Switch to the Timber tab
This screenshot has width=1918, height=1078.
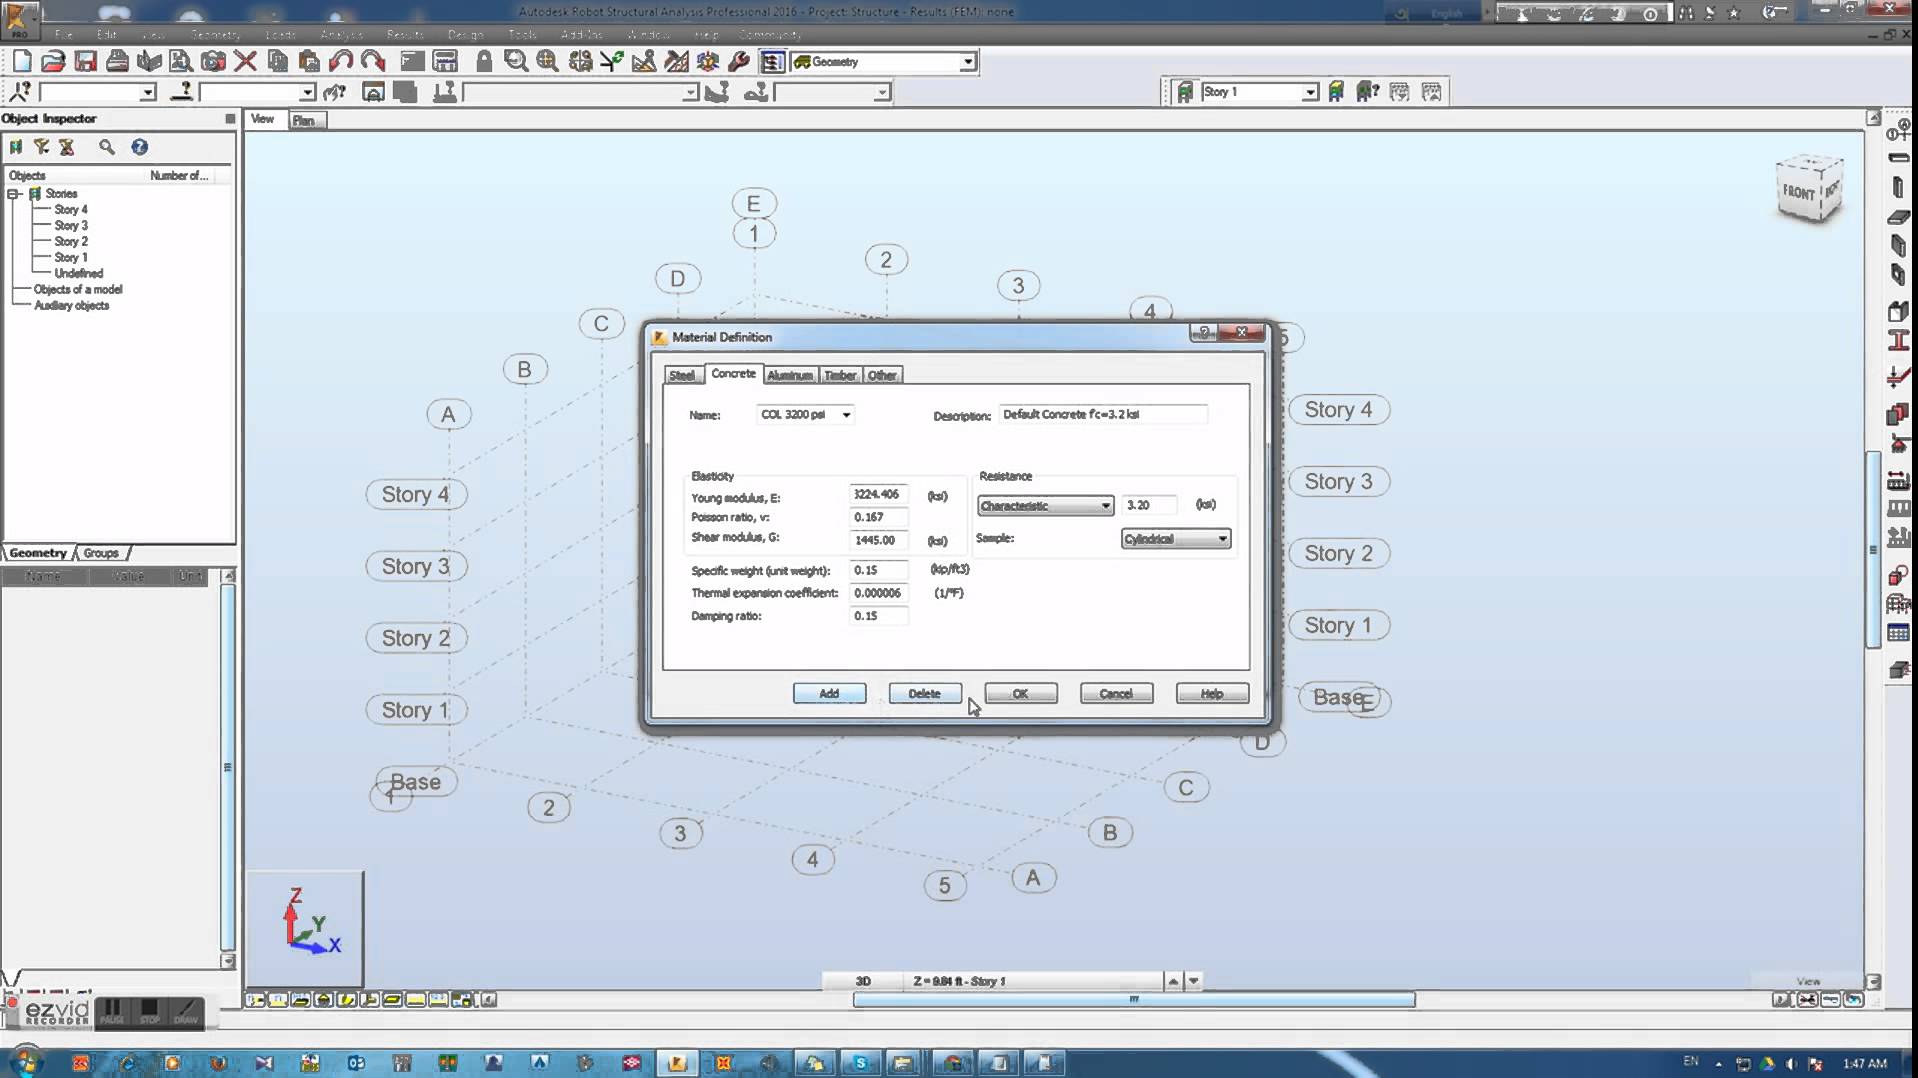[840, 376]
